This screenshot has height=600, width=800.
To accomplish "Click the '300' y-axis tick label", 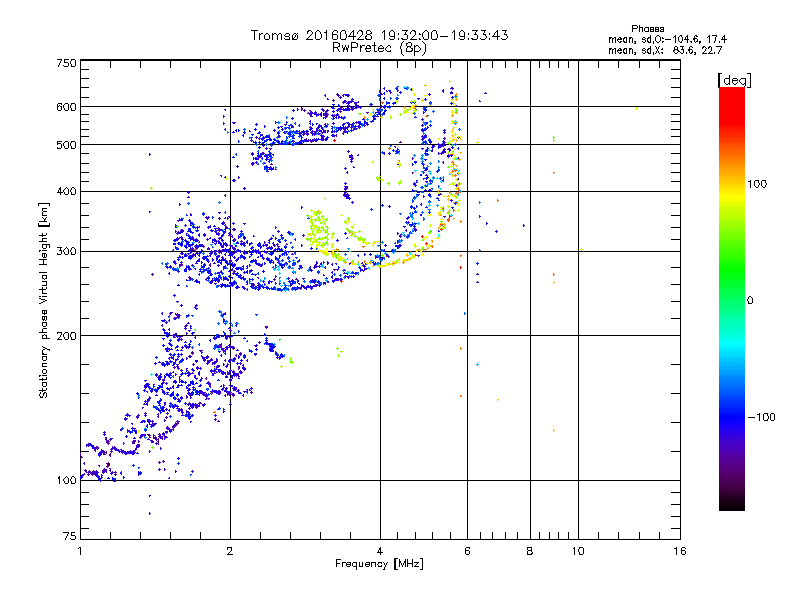I will click(66, 252).
